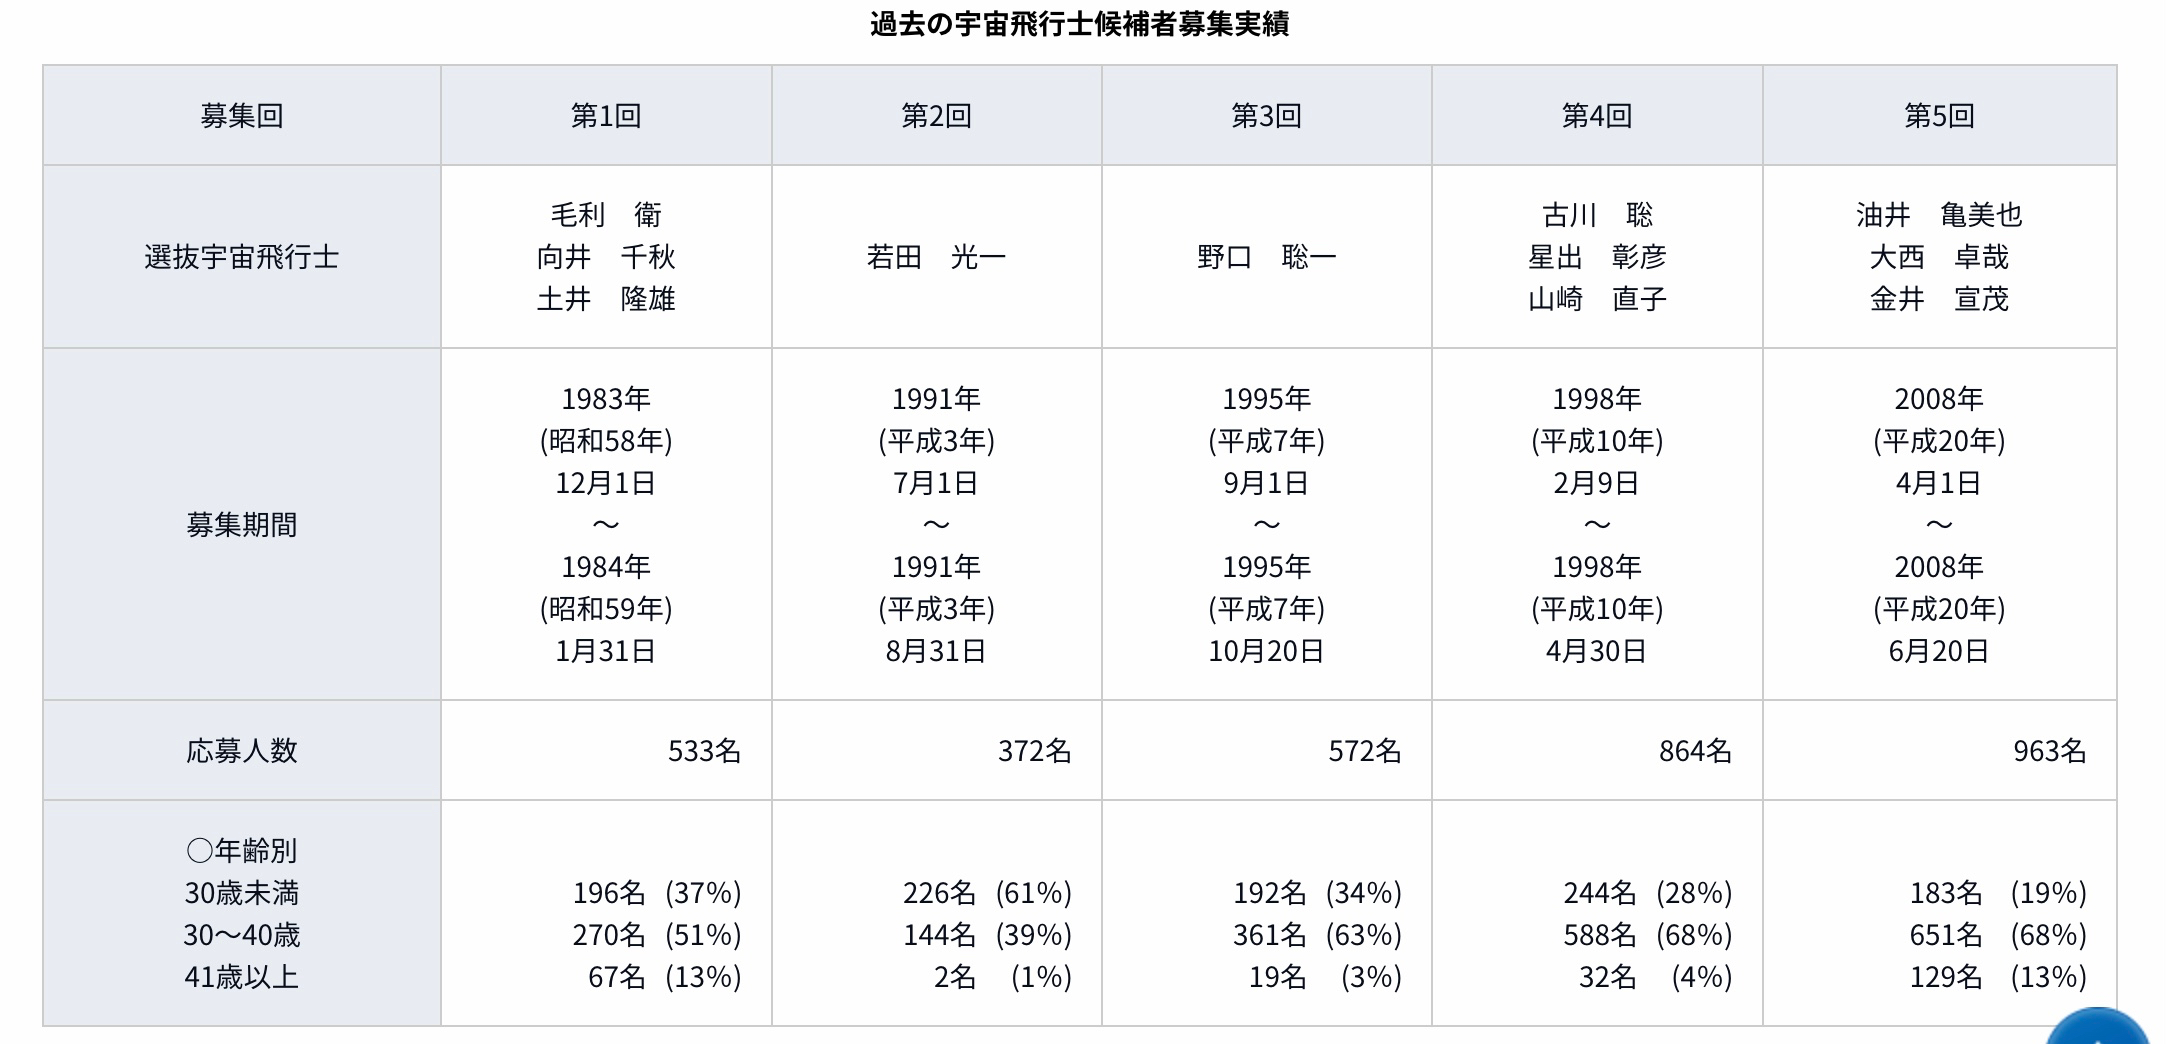Select astronaut name 野口 聡一
Image resolution: width=2166 pixels, height=1044 pixels.
click(1266, 258)
